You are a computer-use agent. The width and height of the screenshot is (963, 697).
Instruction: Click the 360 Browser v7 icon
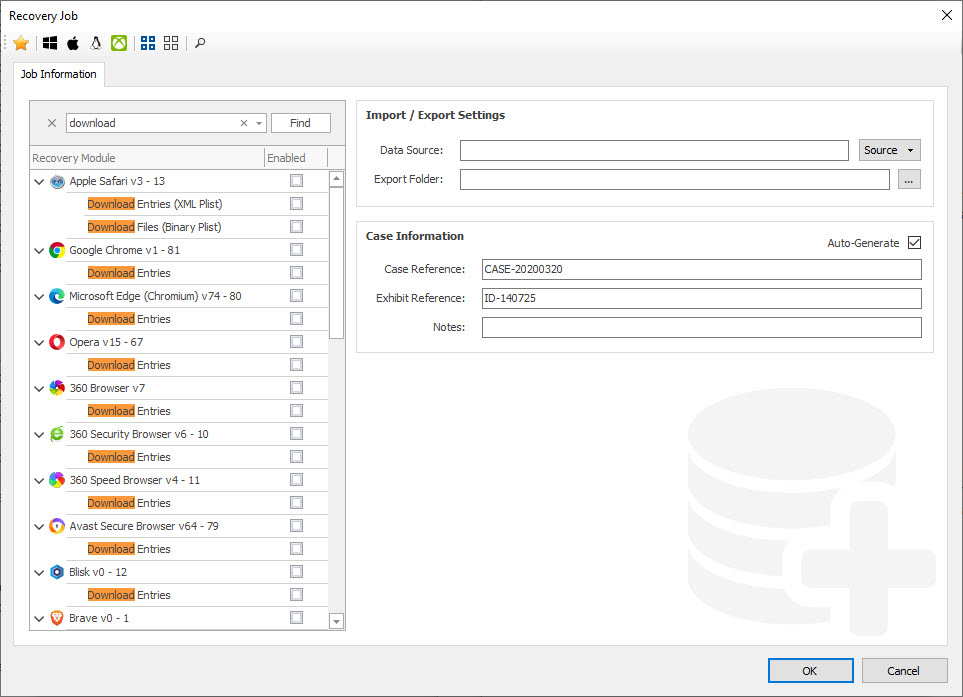(57, 388)
